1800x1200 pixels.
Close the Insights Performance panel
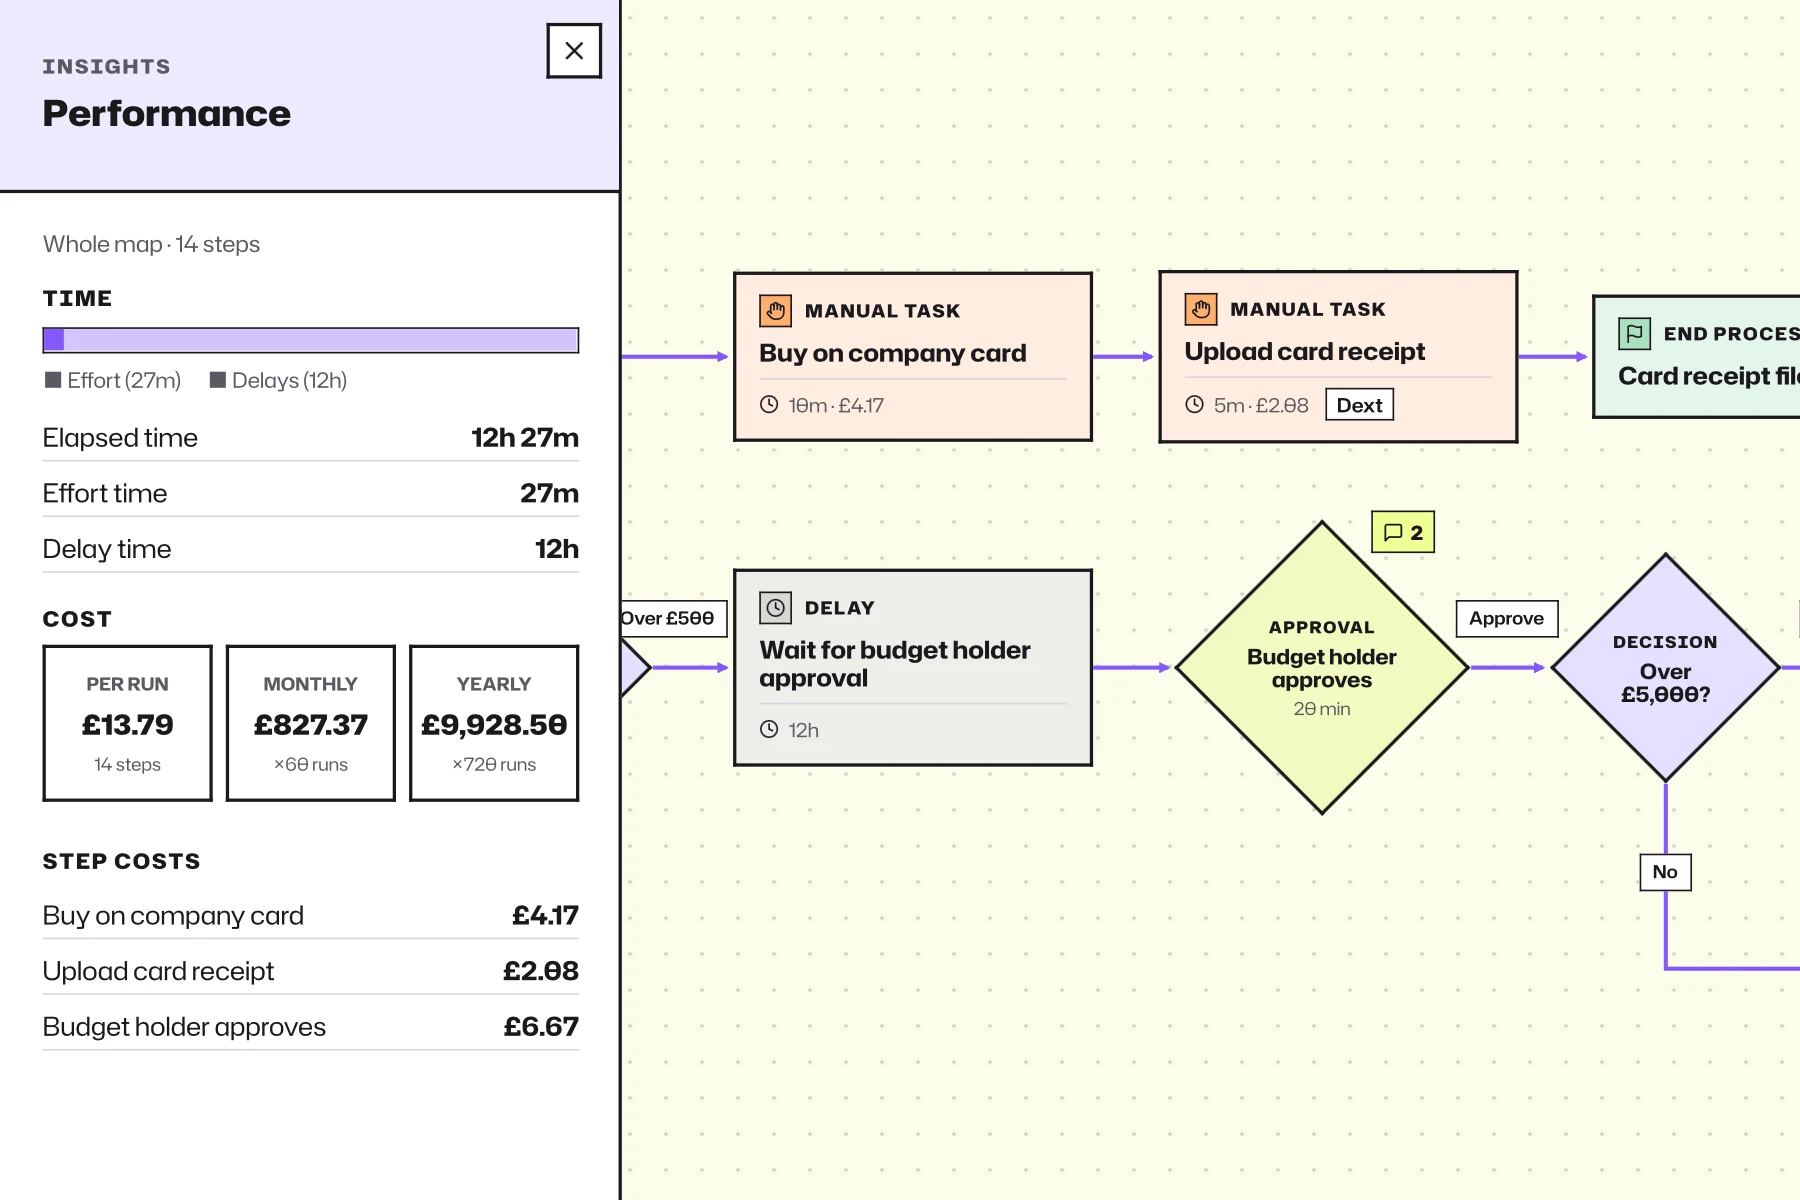coord(574,51)
